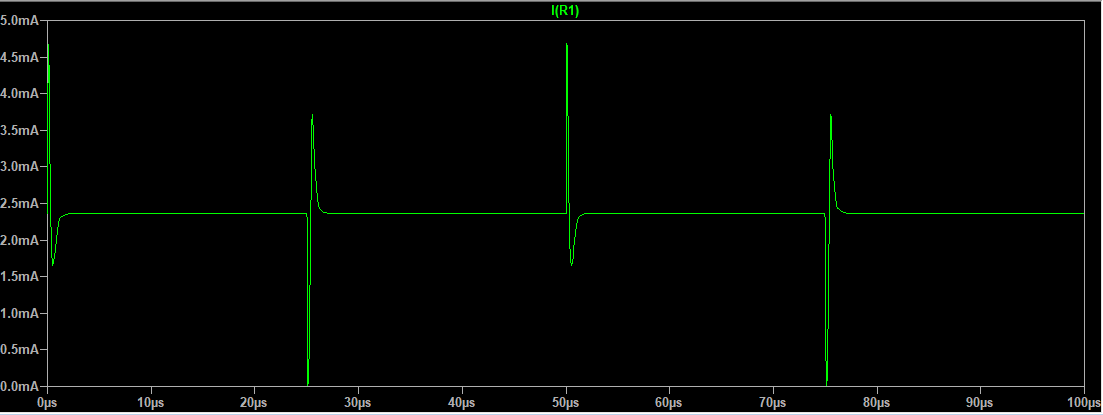Click the 90µs time axis label

click(980, 403)
